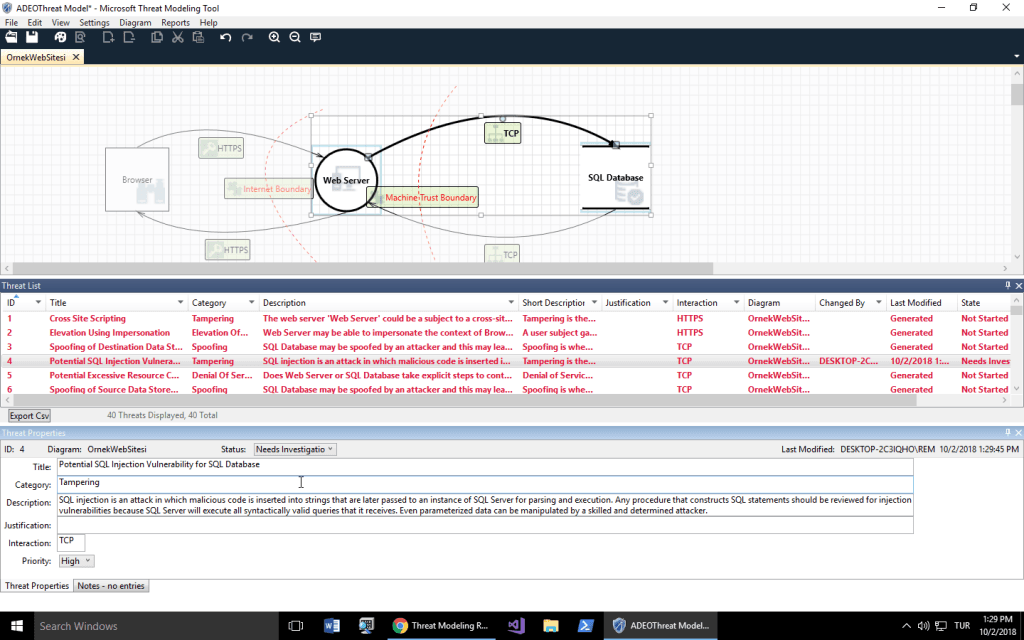Undo the last action
Screen dimensions: 1024x640
click(x=226, y=37)
